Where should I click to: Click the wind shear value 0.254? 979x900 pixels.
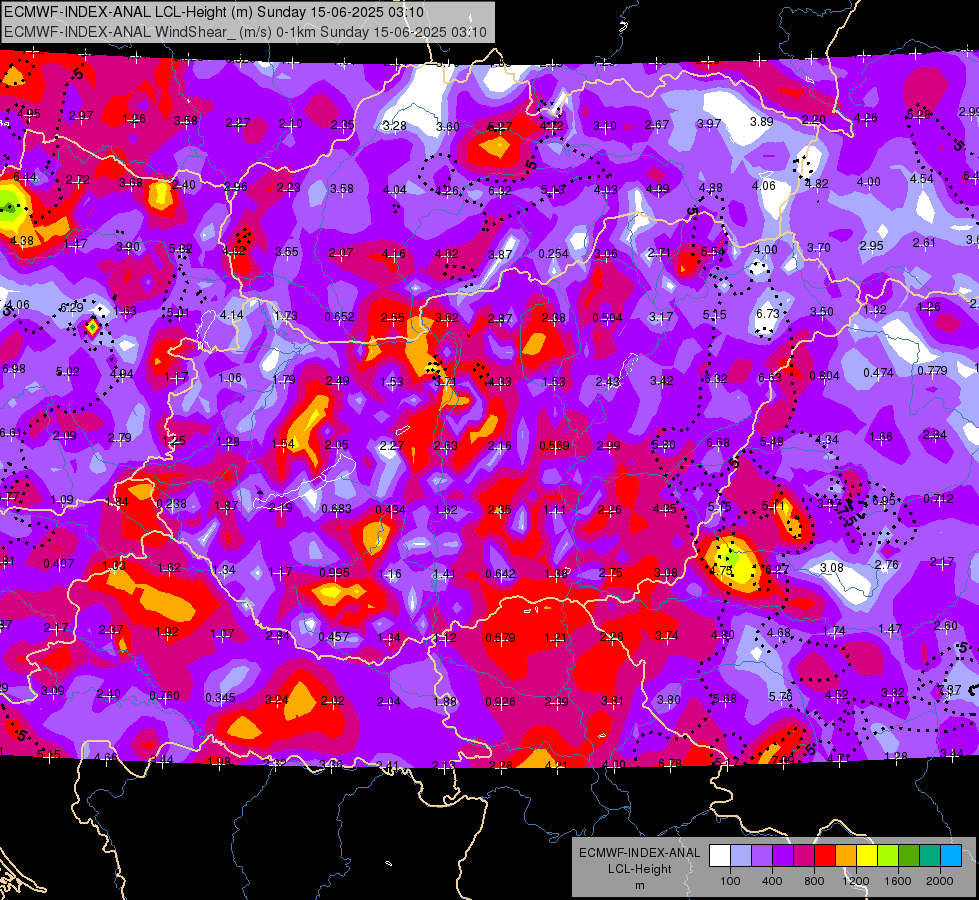[x=553, y=254]
